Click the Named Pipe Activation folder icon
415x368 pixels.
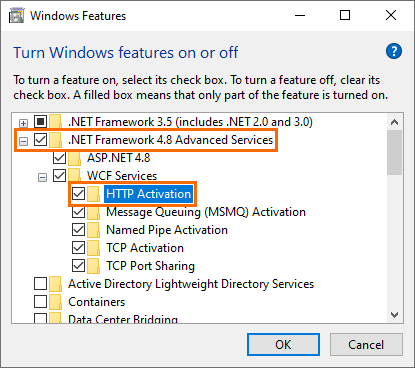tap(94, 230)
